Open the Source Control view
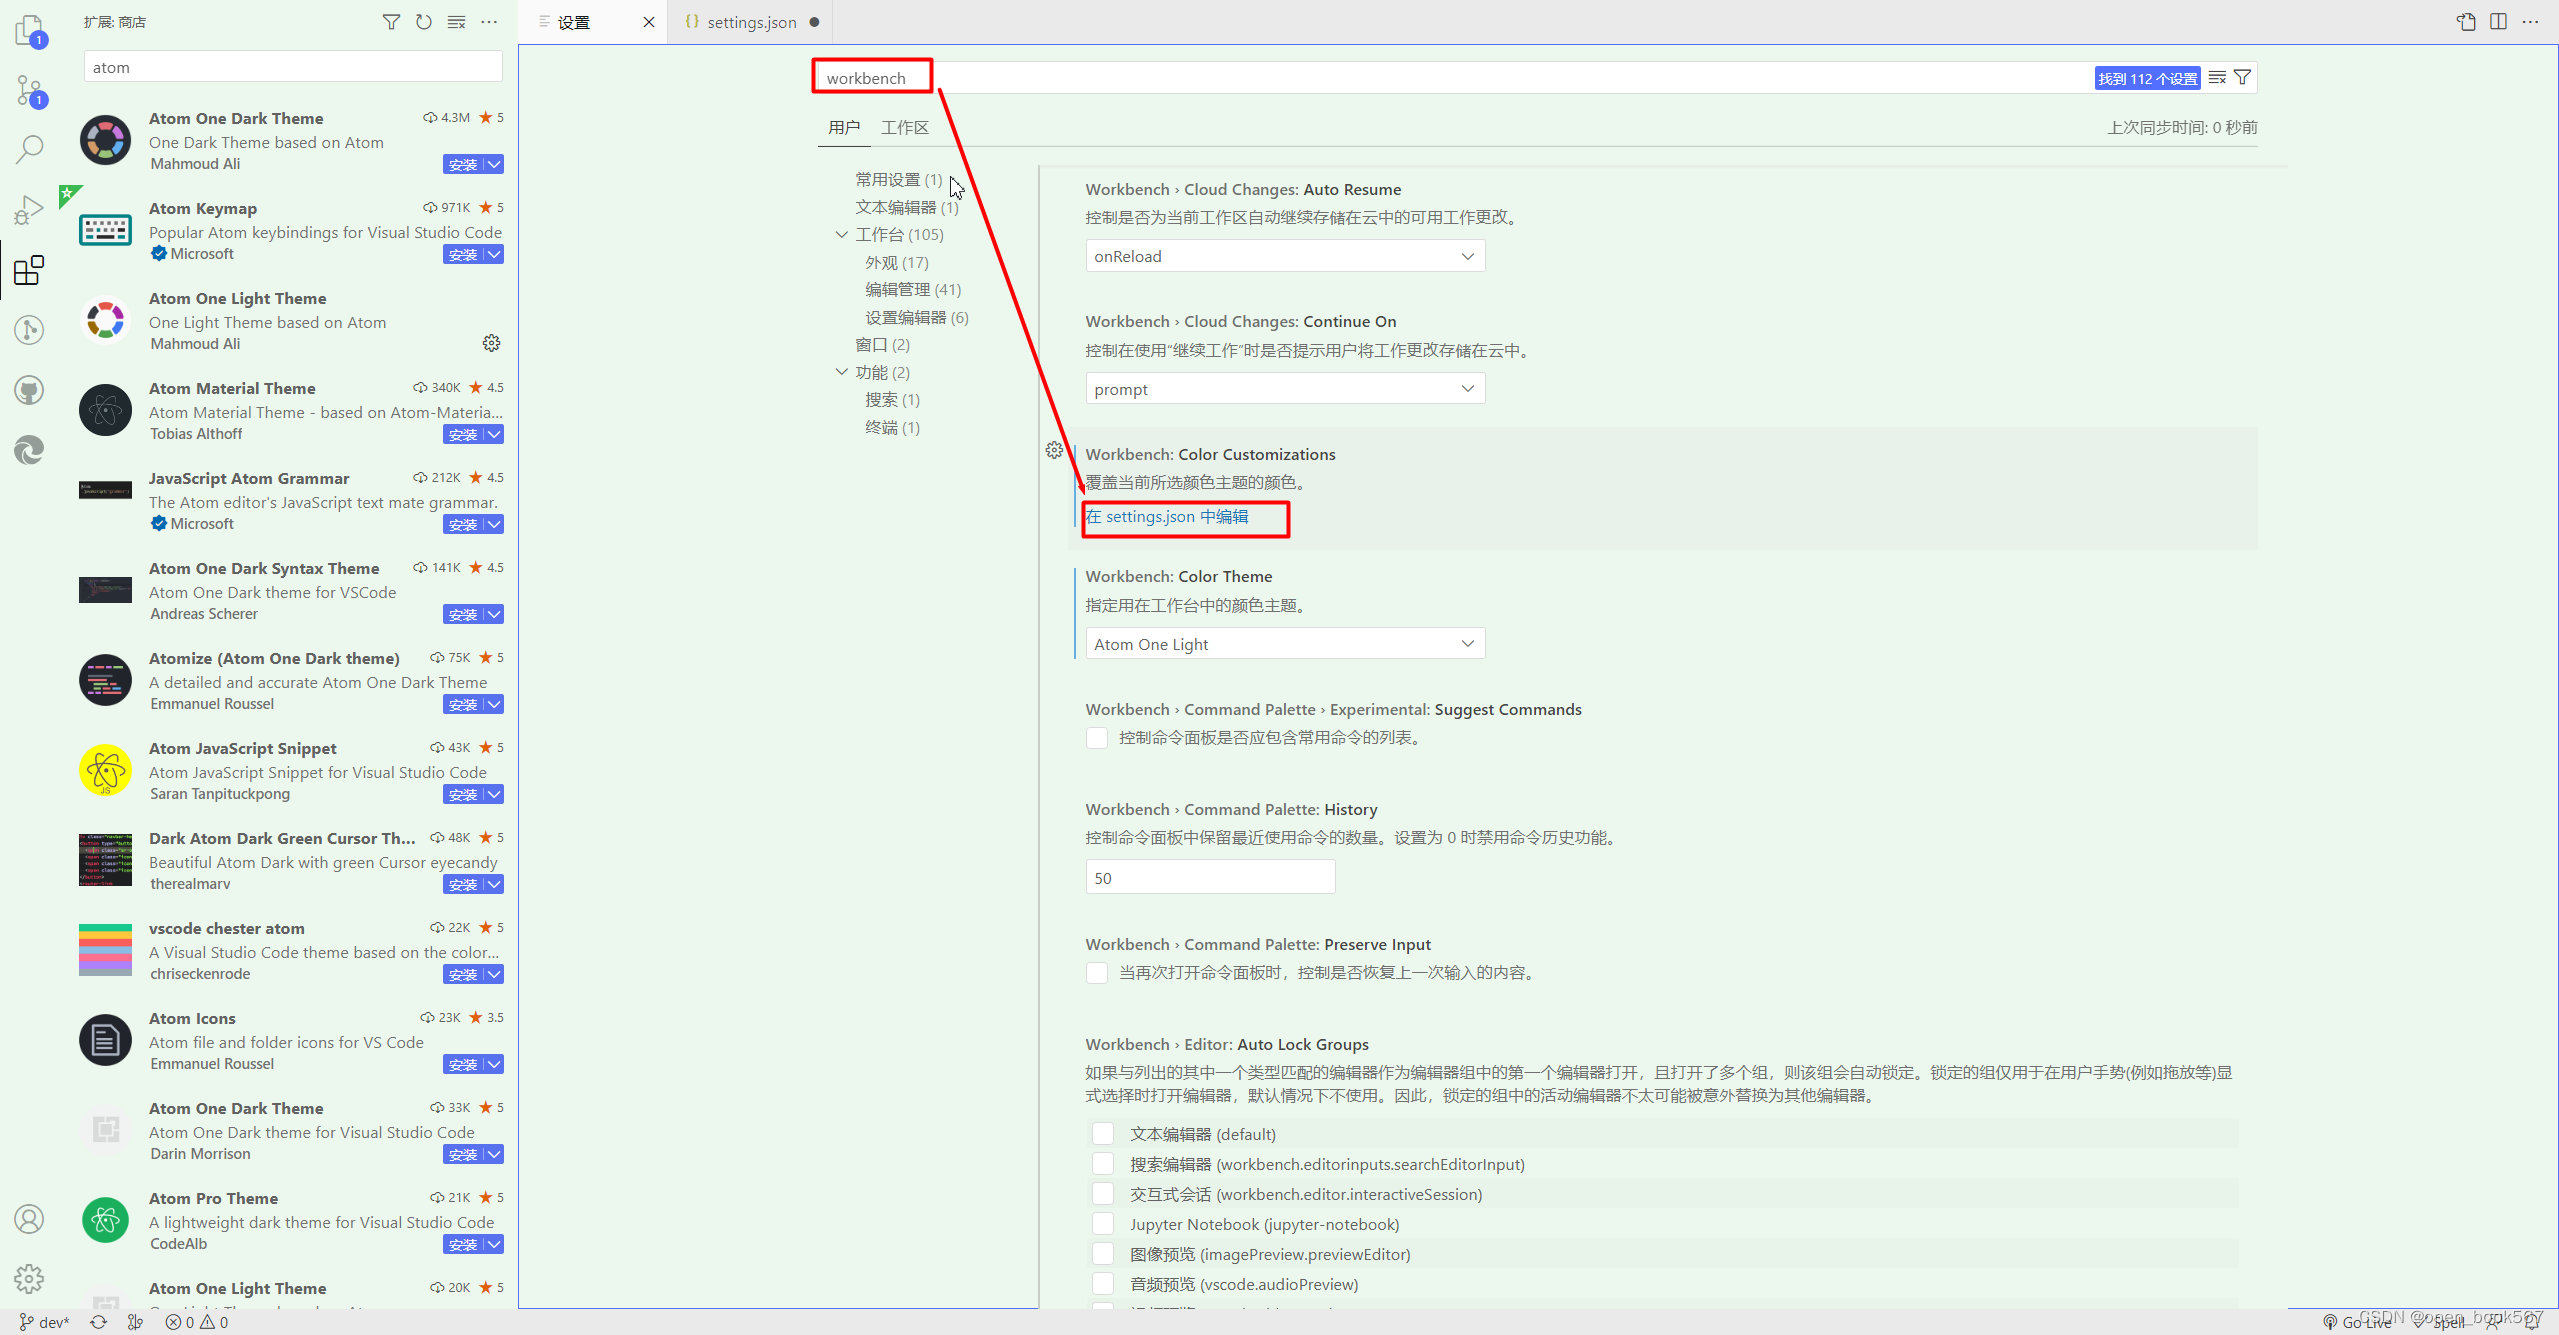This screenshot has height=1335, width=2559. click(30, 91)
